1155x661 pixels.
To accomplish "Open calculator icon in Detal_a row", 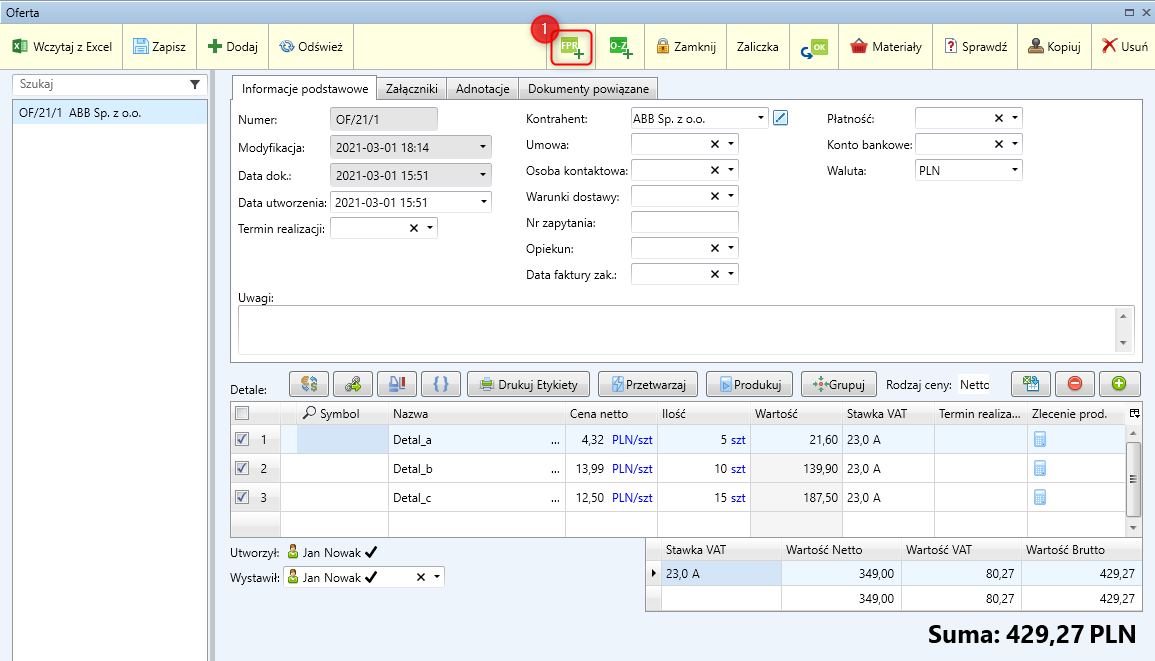I will 1040,439.
